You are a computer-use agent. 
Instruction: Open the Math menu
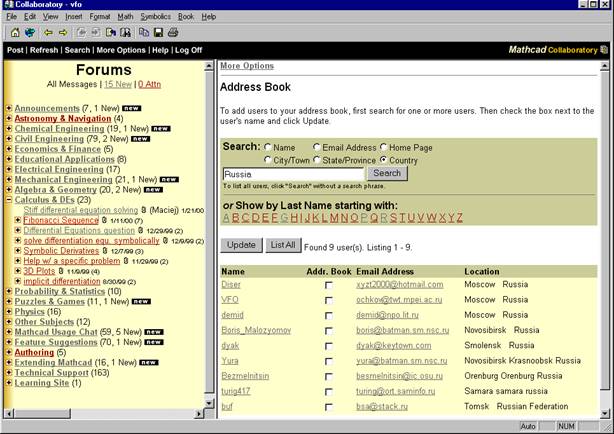point(125,17)
